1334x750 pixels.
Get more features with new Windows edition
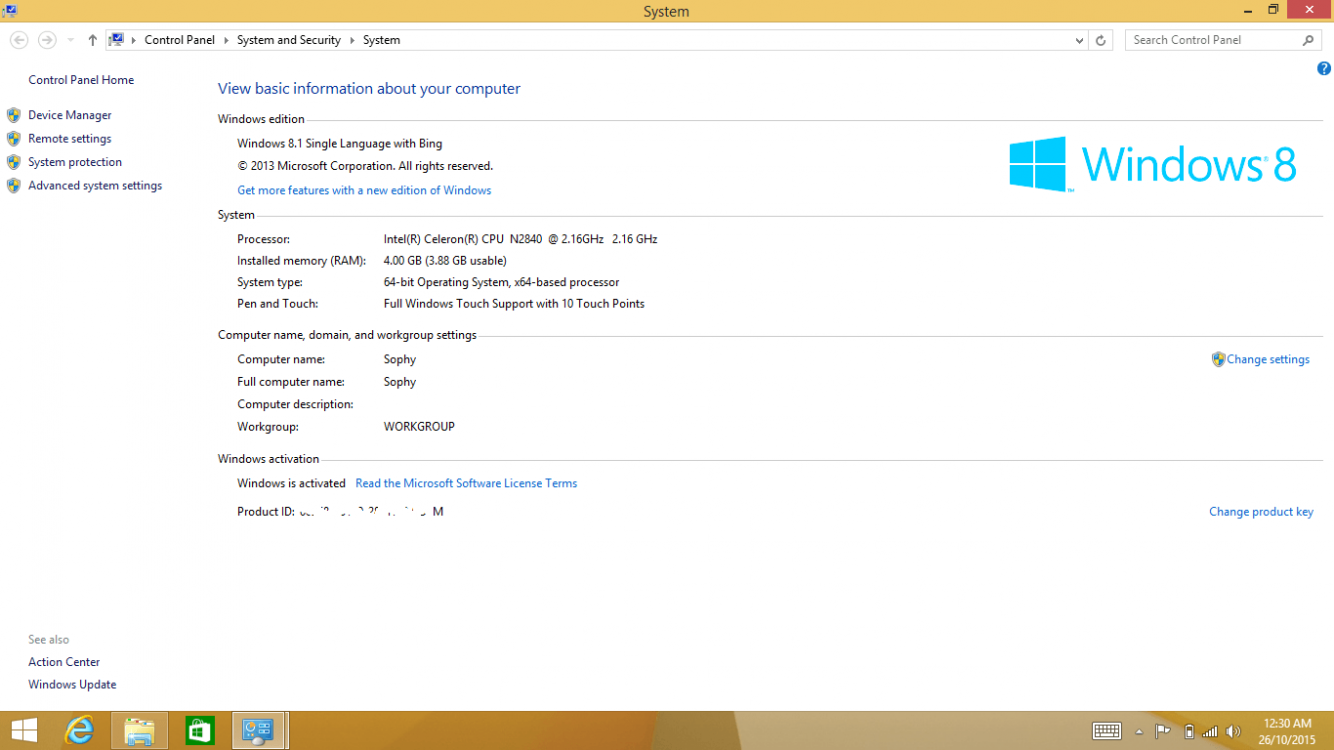(364, 191)
